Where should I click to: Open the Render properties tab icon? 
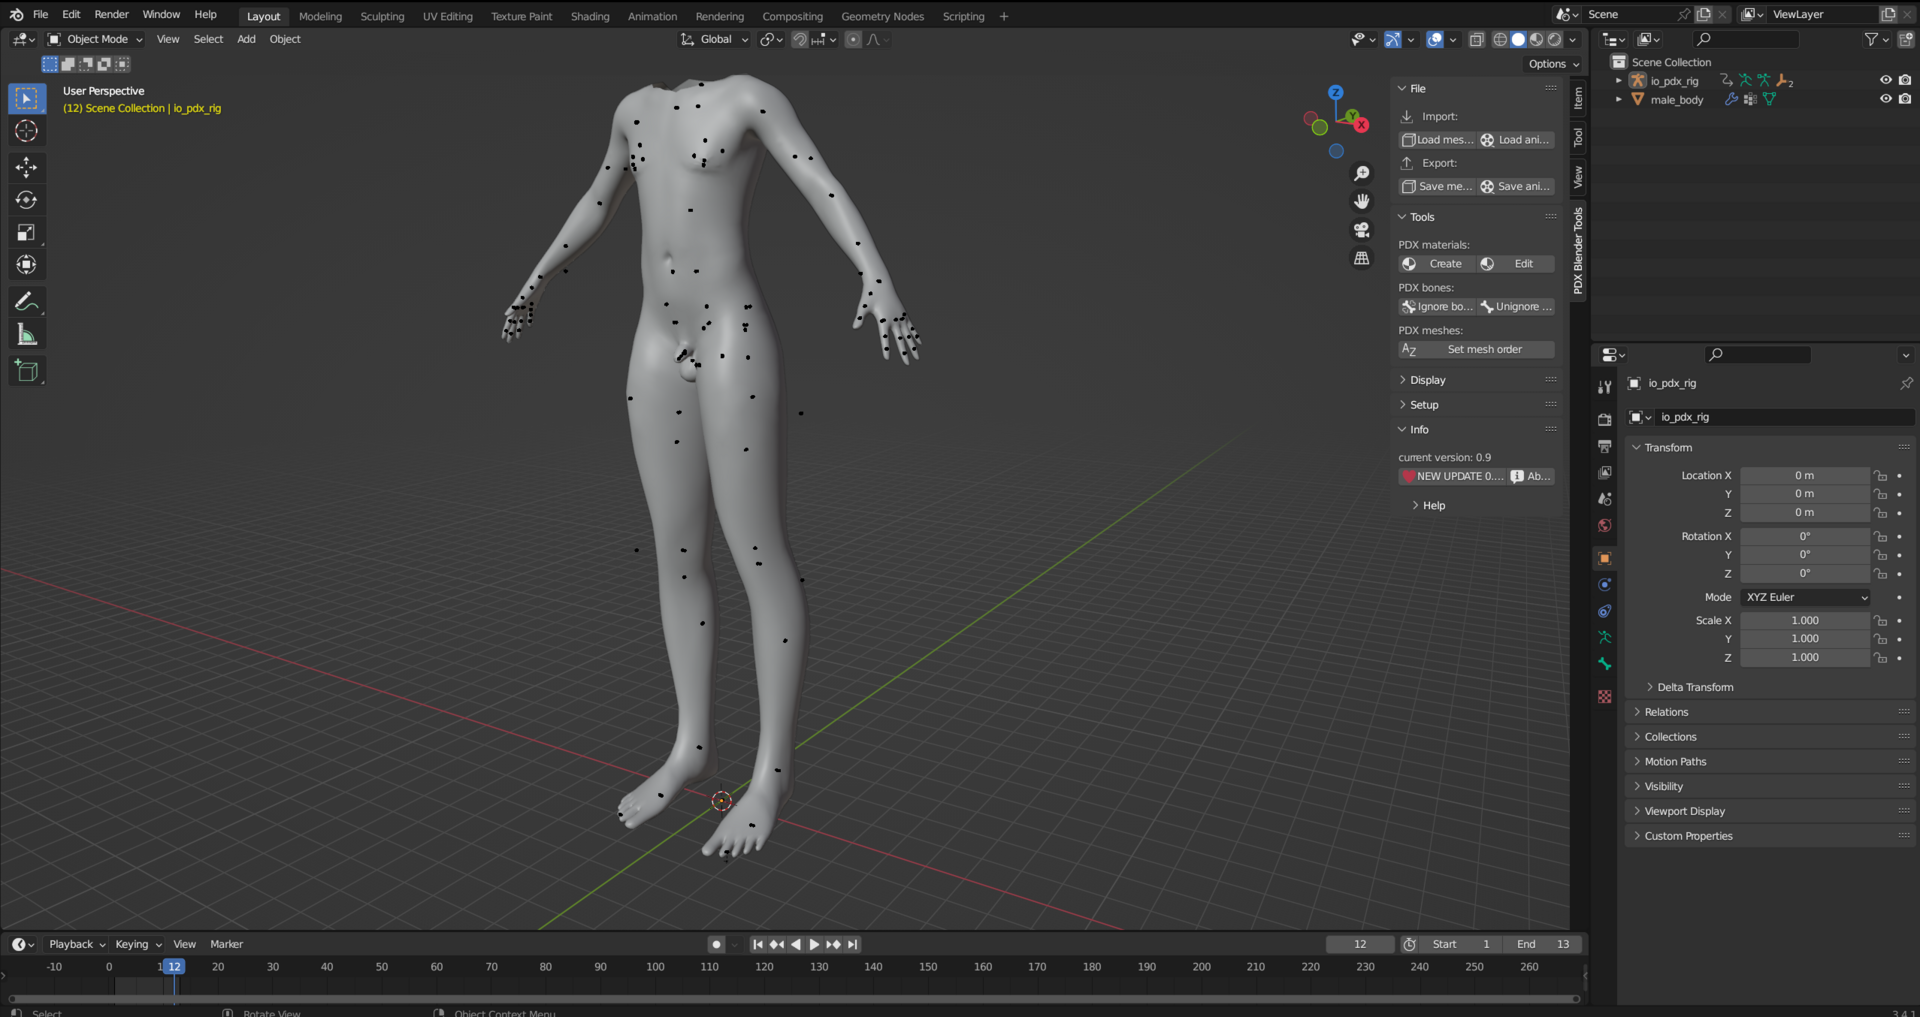[x=1604, y=419]
